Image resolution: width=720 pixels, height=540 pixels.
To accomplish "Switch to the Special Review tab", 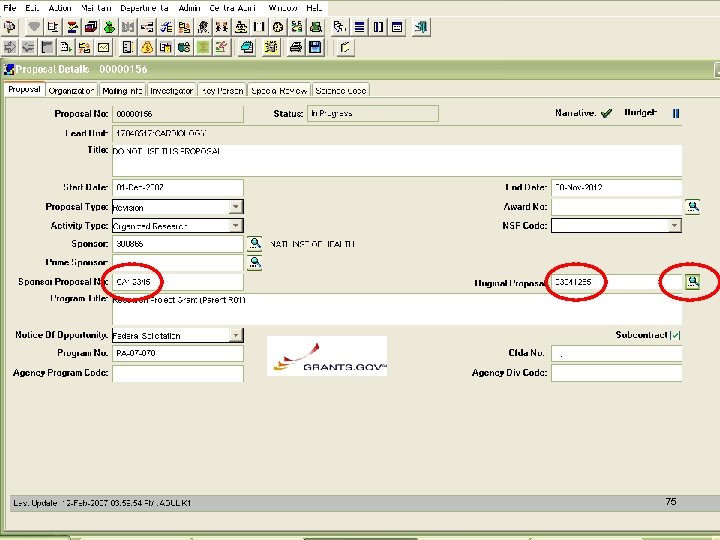I will pyautogui.click(x=279, y=90).
